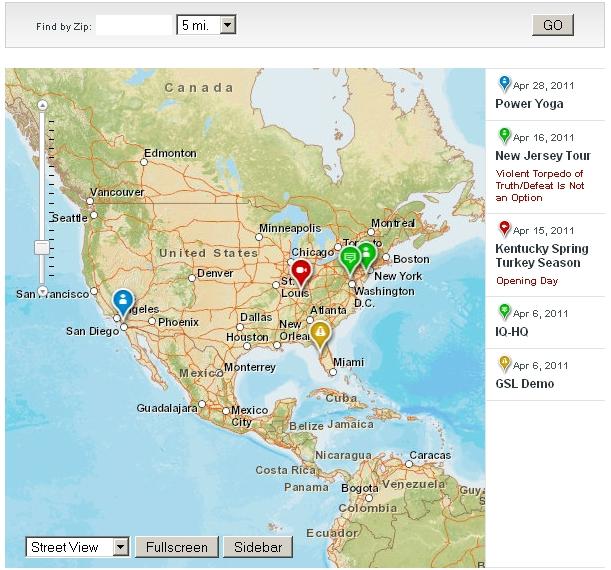Click zoom in arrow atop zoom slider

(x=42, y=103)
